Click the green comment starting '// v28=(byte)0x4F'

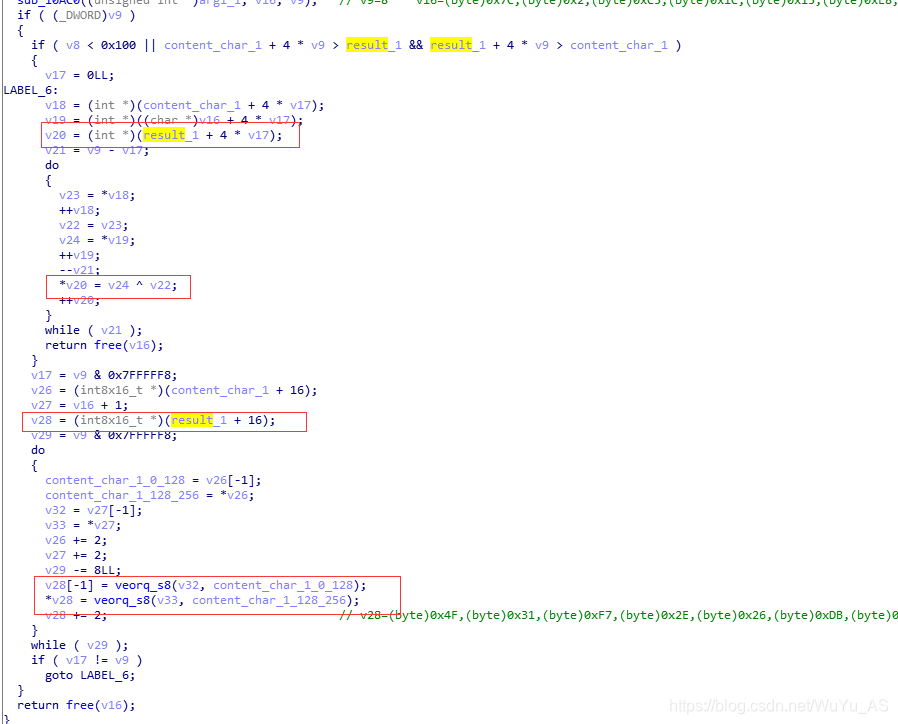coord(618,615)
